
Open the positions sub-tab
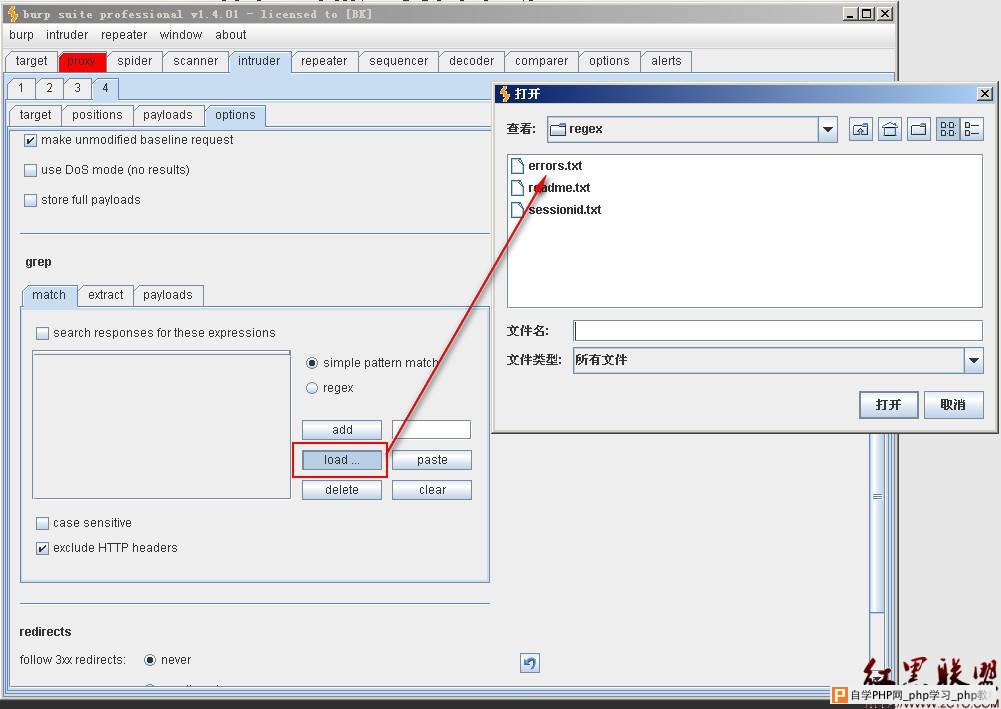[x=97, y=115]
